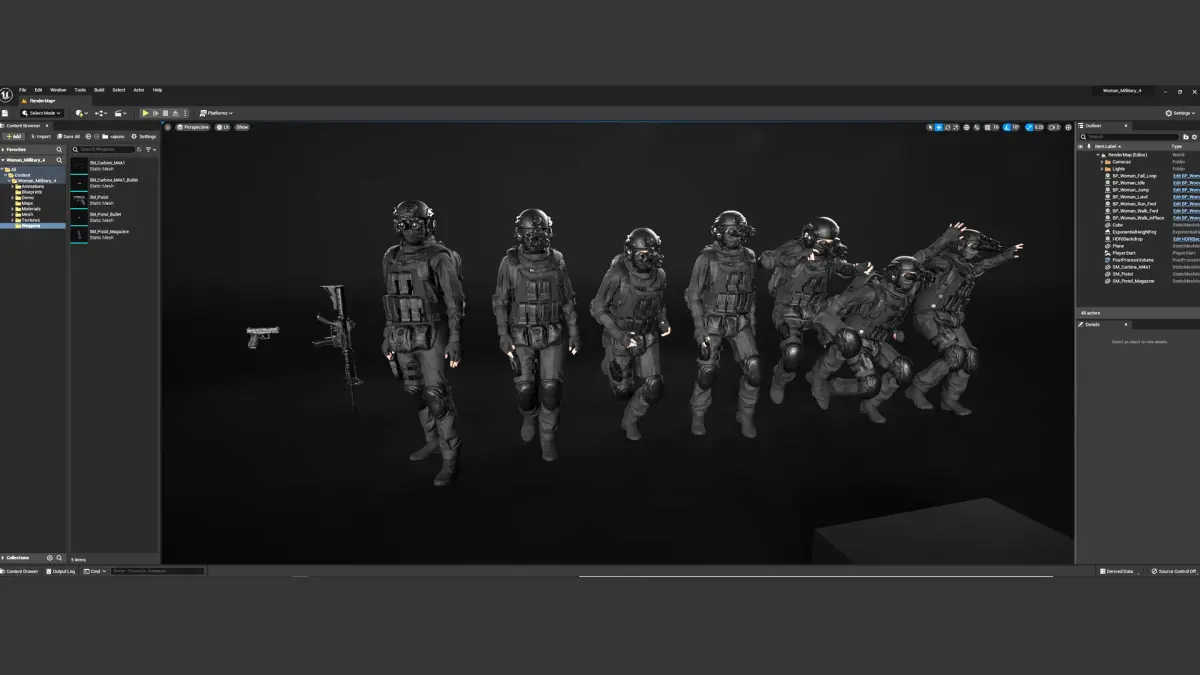Toggle world/local coordinate system globe
The image size is (1200, 675).
(x=966, y=127)
